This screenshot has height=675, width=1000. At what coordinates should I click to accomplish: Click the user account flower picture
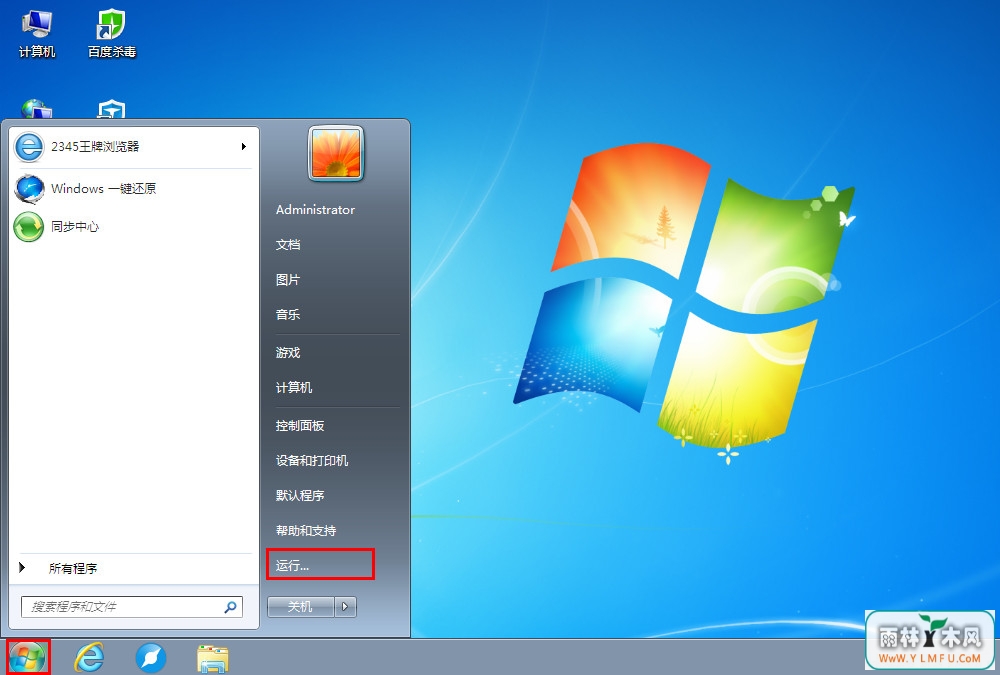tap(336, 153)
